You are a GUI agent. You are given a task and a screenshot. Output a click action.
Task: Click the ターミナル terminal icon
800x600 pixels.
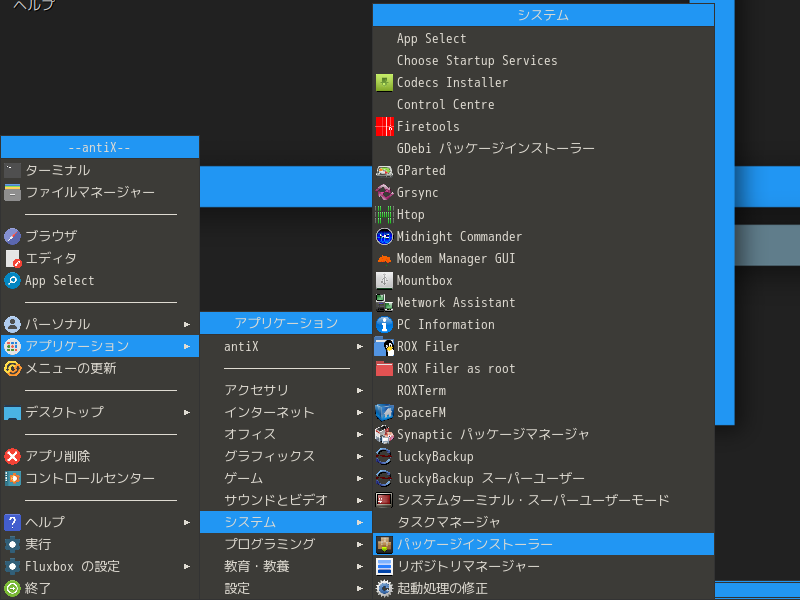(x=12, y=170)
